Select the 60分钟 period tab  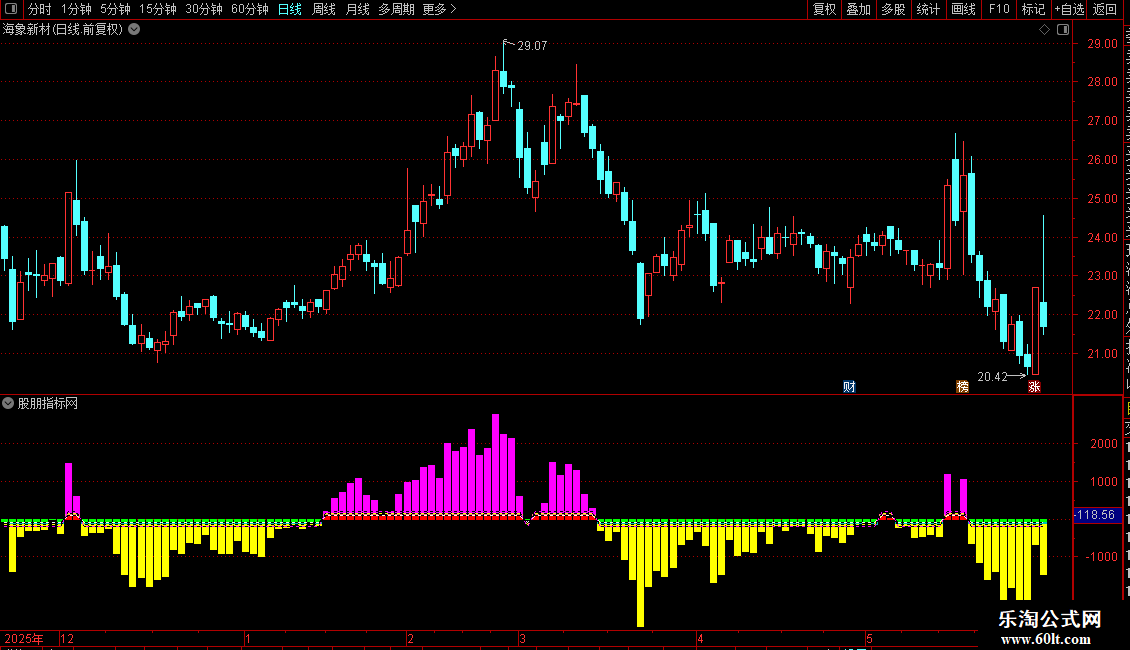(249, 9)
